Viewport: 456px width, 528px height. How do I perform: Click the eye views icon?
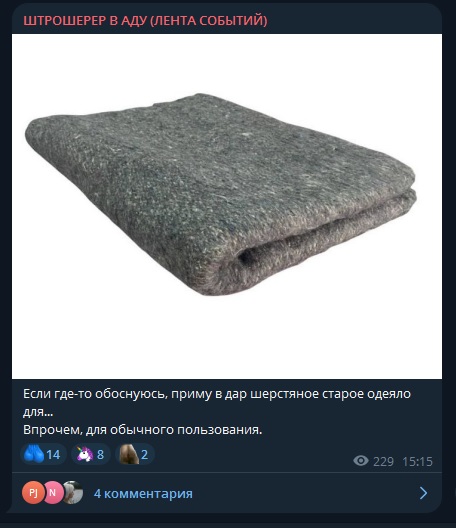pyautogui.click(x=361, y=461)
